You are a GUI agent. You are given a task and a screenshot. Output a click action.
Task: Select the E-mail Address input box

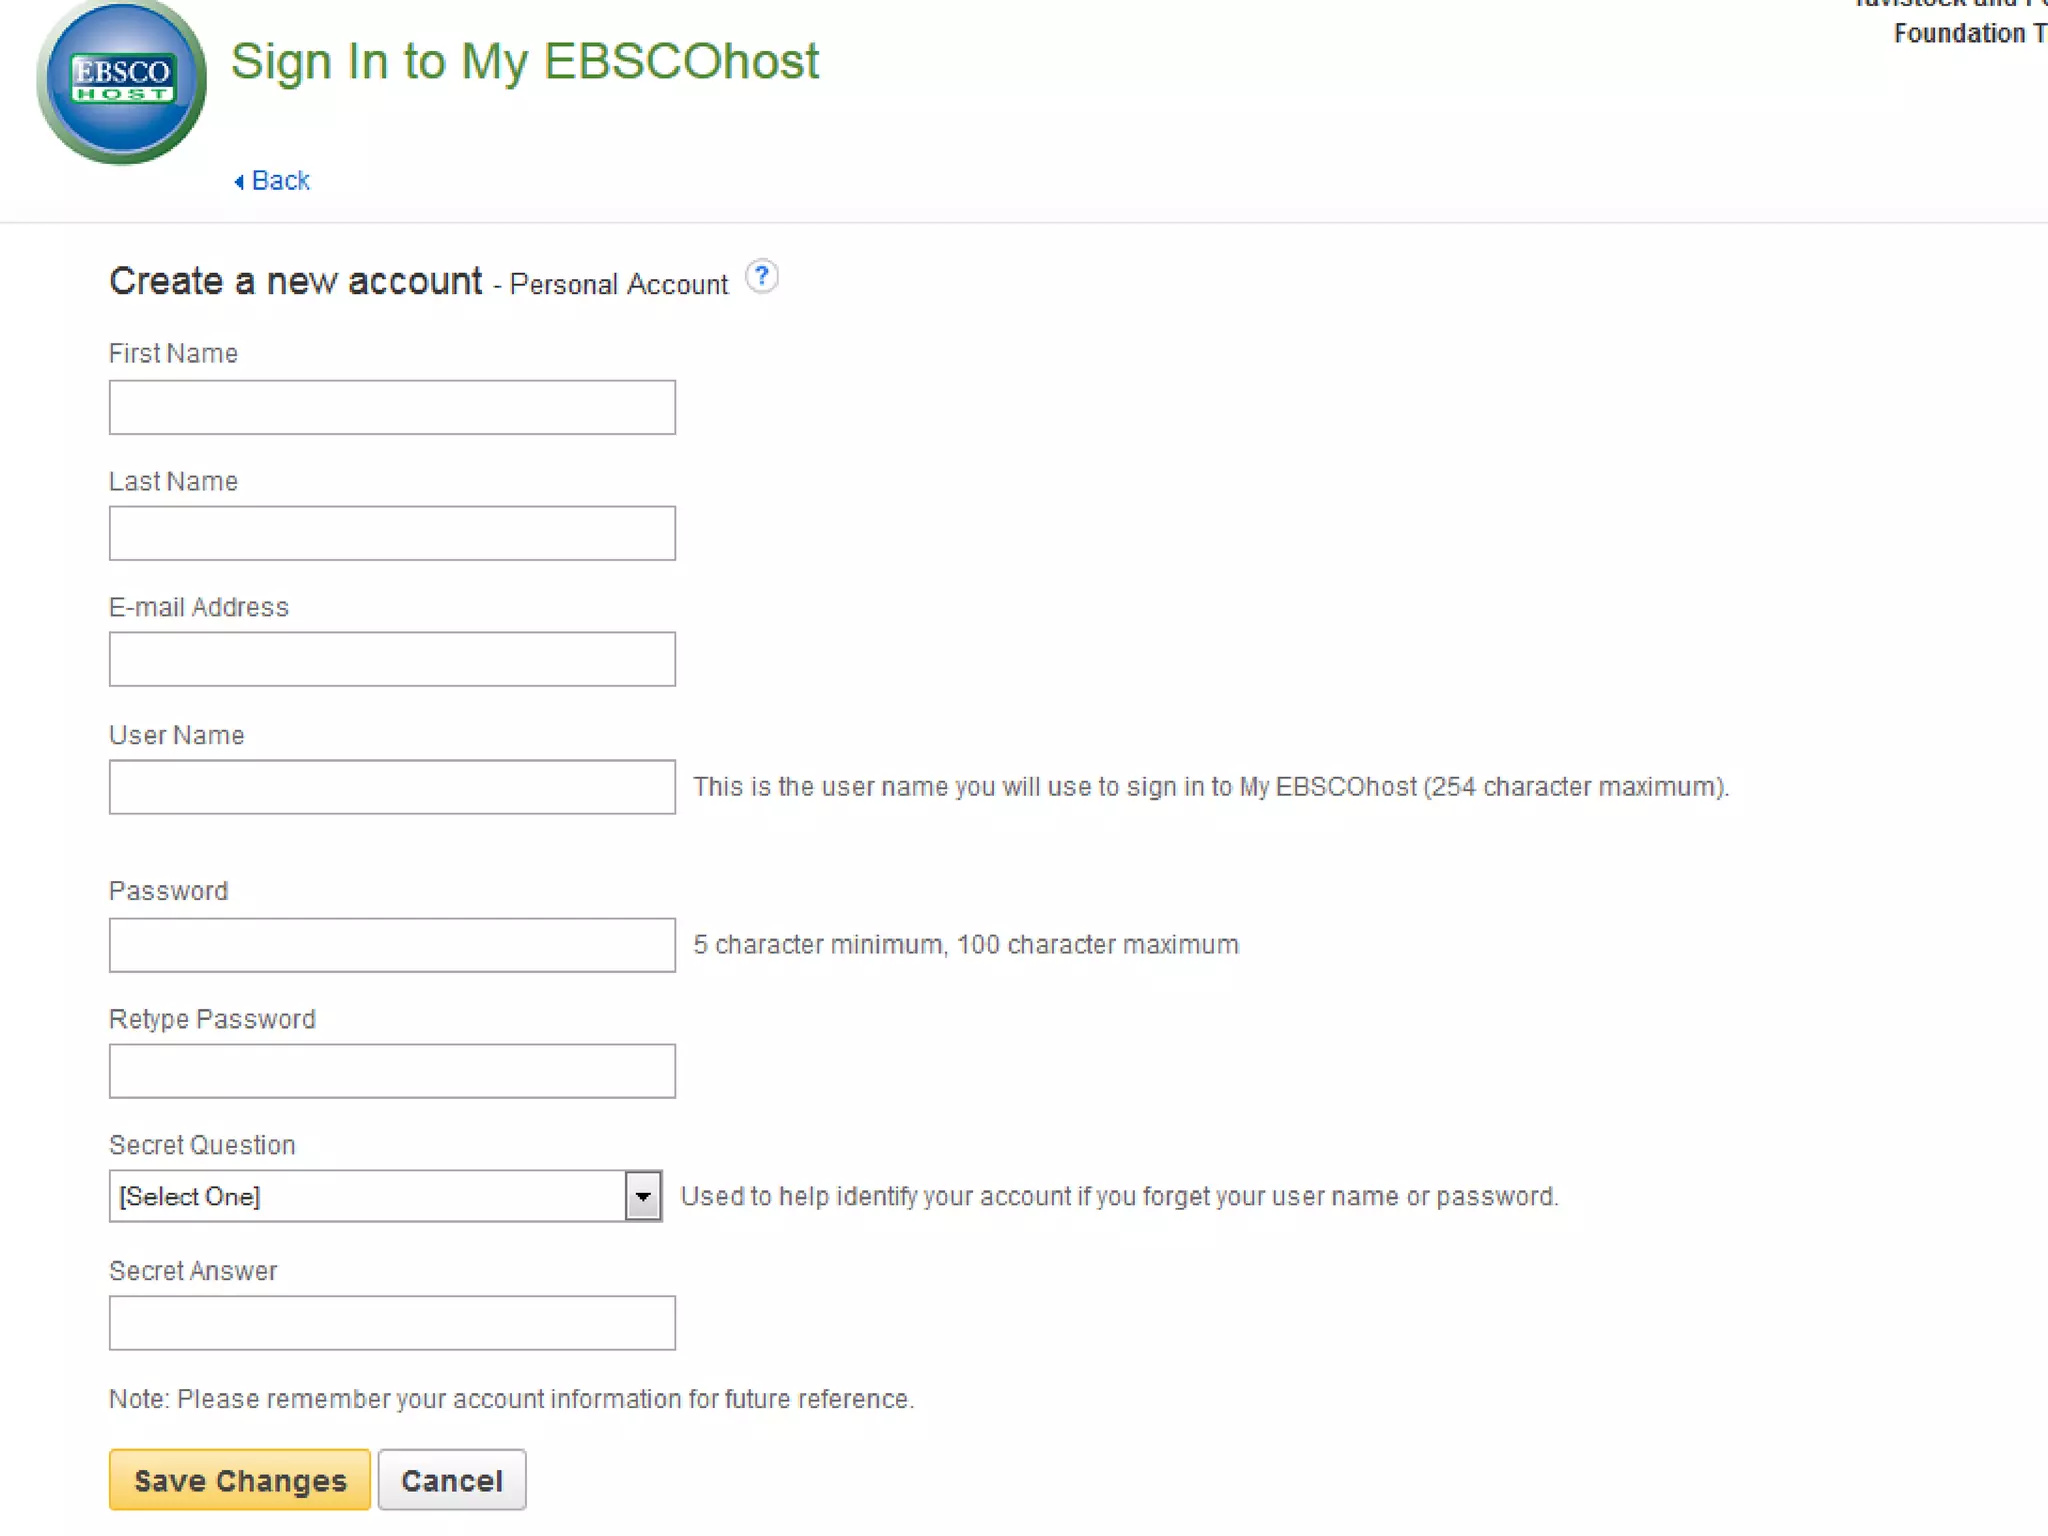(392, 659)
